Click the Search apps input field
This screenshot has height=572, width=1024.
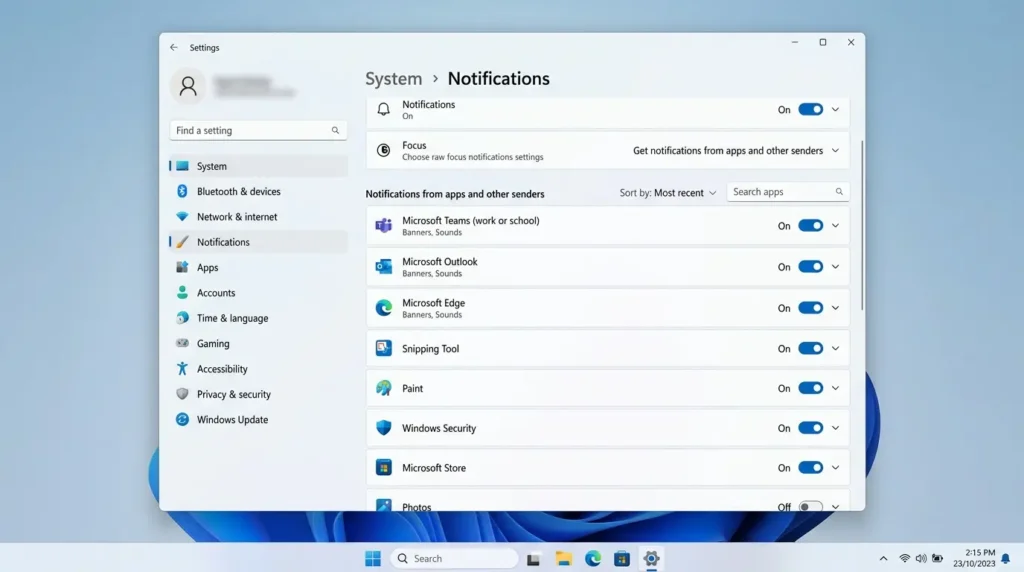click(788, 192)
